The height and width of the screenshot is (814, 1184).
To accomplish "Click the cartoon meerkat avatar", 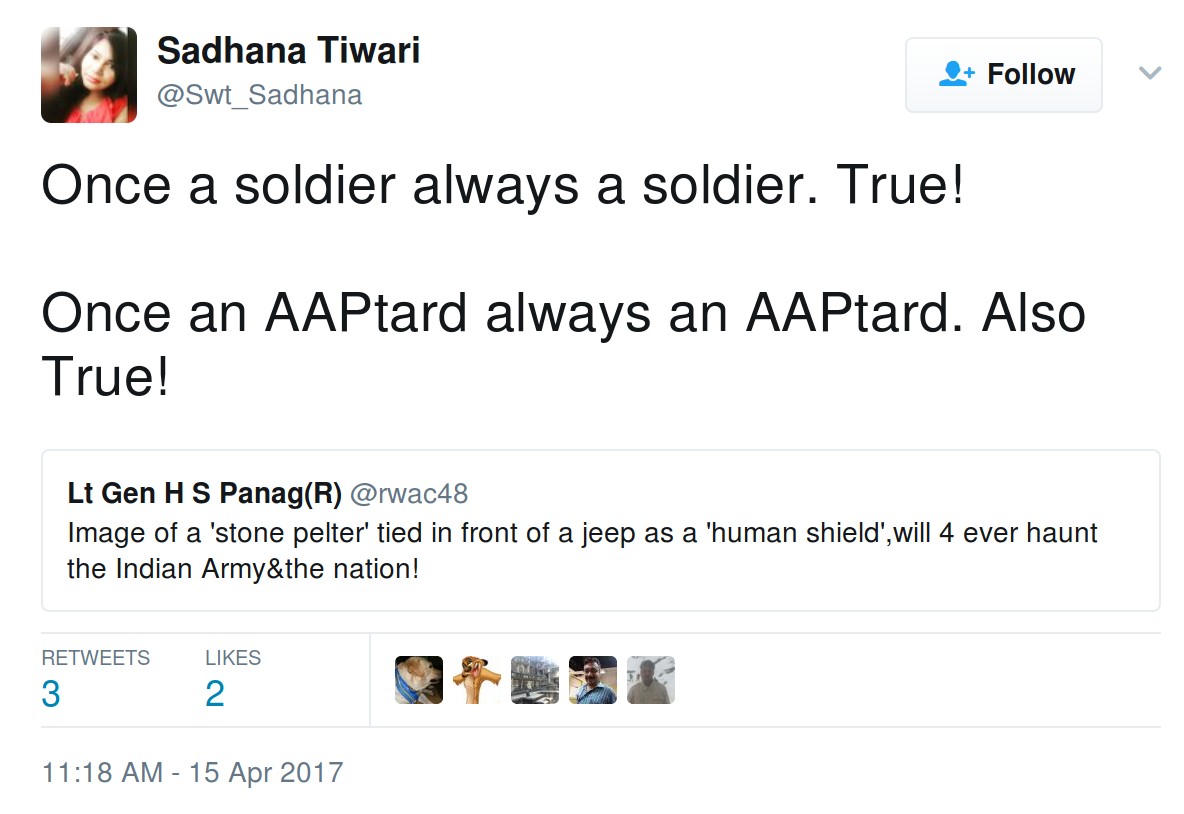I will 477,680.
